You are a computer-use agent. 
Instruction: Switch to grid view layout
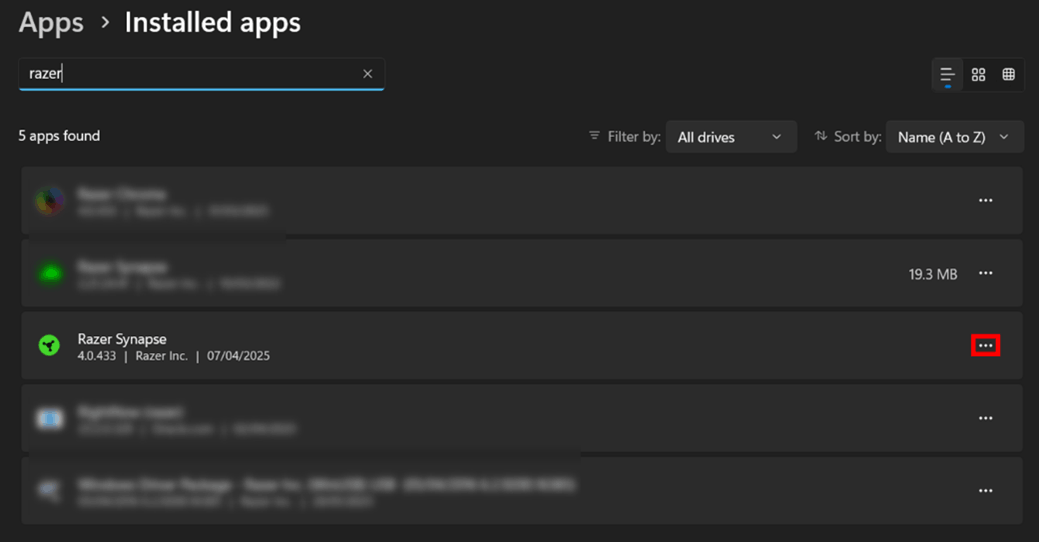pyautogui.click(x=978, y=75)
